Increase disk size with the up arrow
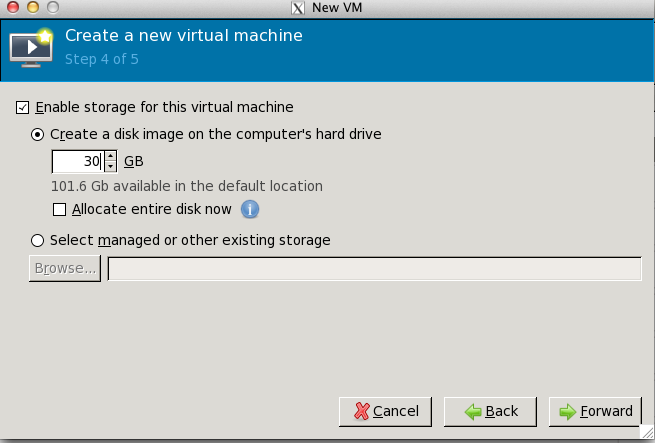Viewport: 655px width, 443px height. tap(110, 156)
